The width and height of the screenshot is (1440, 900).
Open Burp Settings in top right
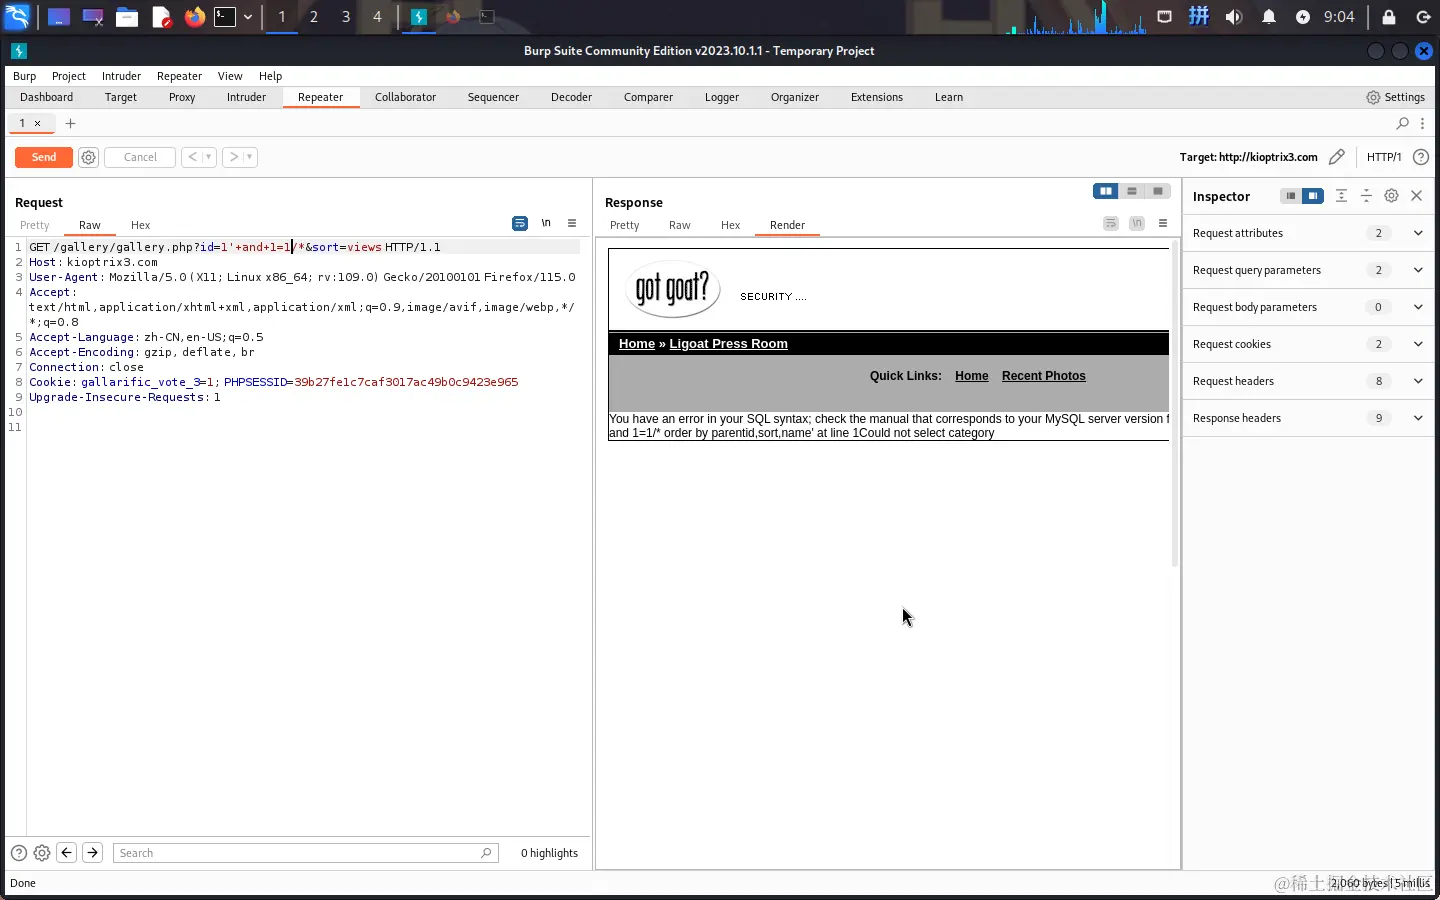[1396, 97]
